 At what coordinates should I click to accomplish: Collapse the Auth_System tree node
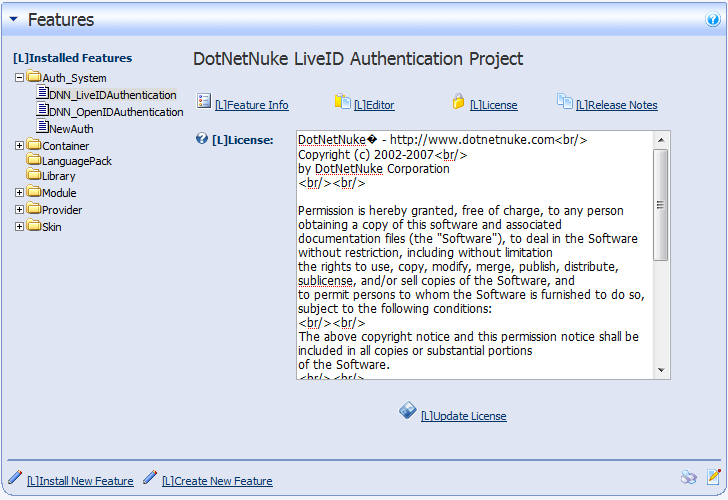19,78
